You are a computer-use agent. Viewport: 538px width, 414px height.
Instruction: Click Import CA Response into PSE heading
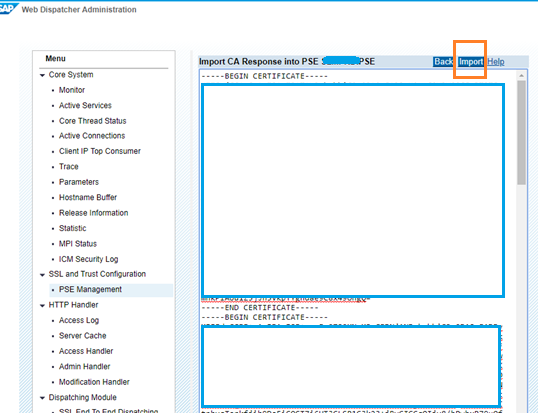pyautogui.click(x=287, y=62)
